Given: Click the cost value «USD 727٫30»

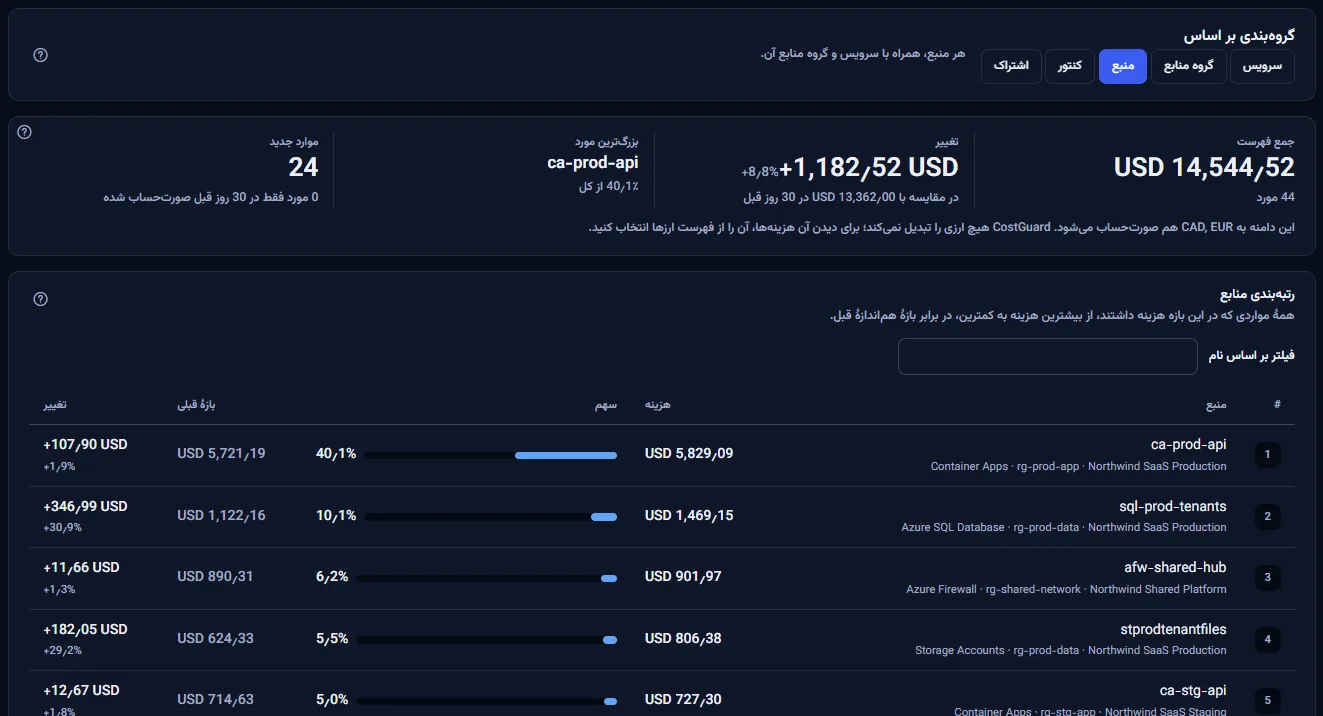Looking at the screenshot, I should pyautogui.click(x=683, y=700).
